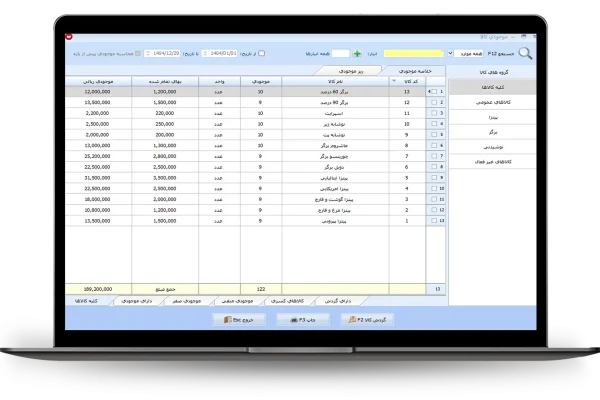The height and width of the screenshot is (400, 600).
Task: Select the نوشیدنی group in sidebar
Action: point(492,147)
